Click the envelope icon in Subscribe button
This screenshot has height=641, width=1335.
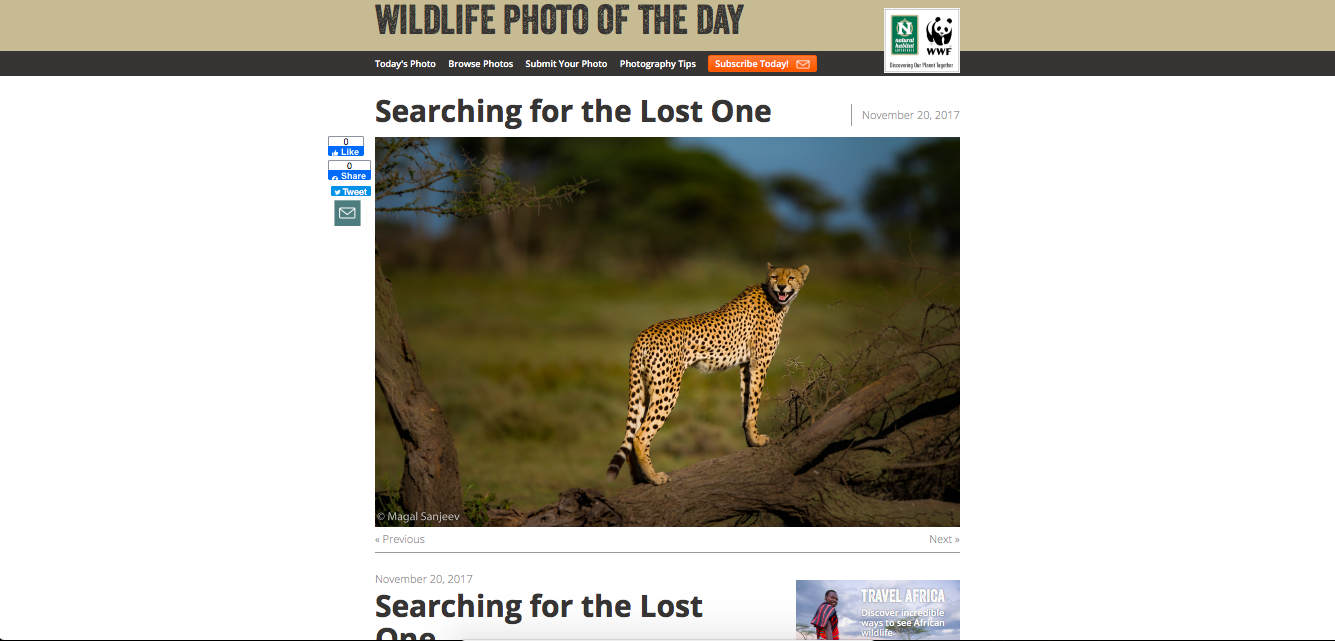tap(803, 64)
